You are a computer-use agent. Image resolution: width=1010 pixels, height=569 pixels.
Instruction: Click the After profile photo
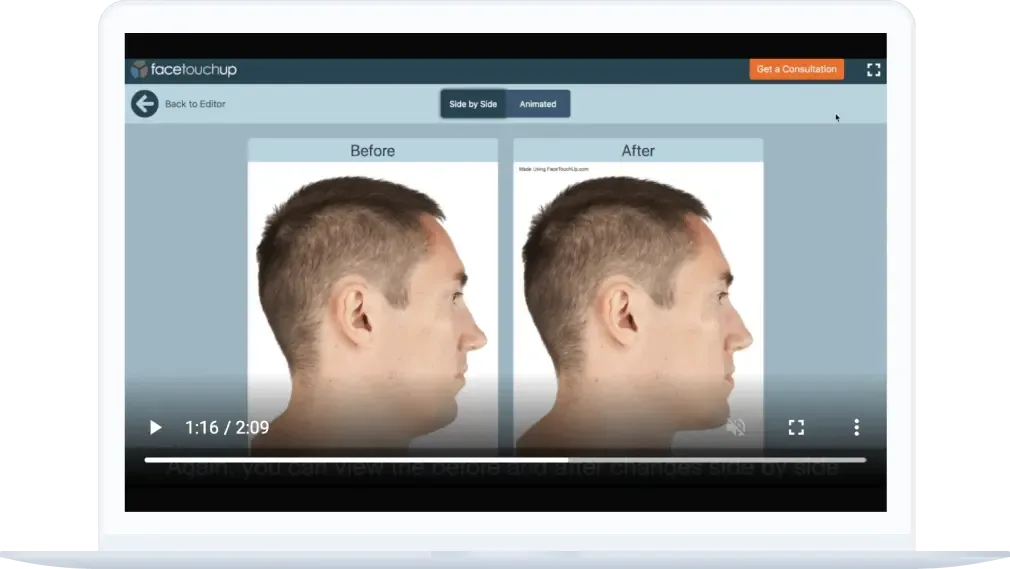[638, 300]
